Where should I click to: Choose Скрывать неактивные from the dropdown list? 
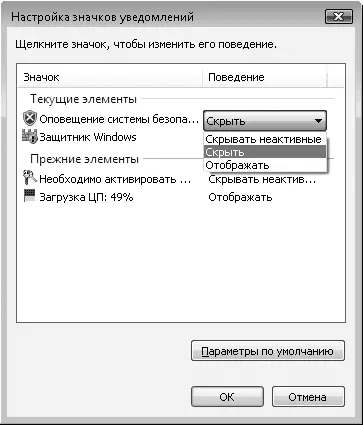coord(263,139)
